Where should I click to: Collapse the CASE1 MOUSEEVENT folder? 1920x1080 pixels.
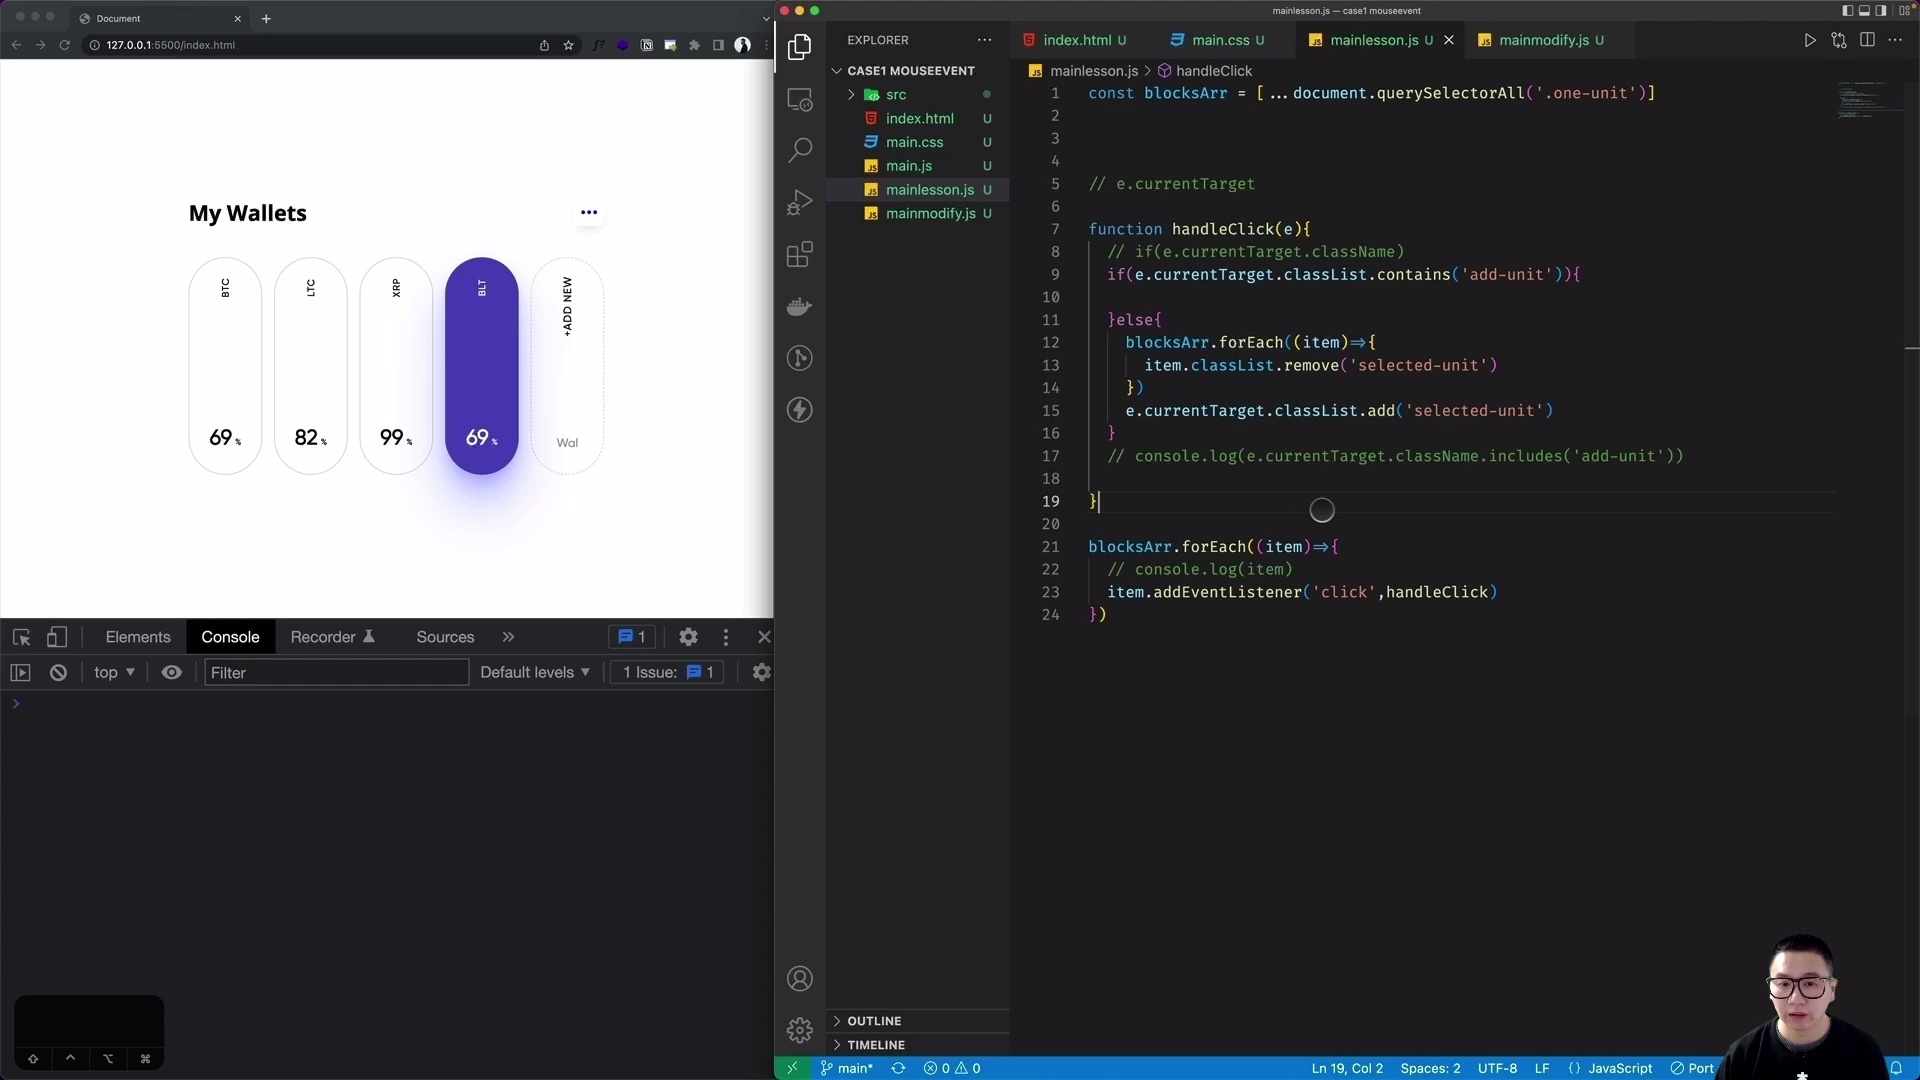point(838,70)
